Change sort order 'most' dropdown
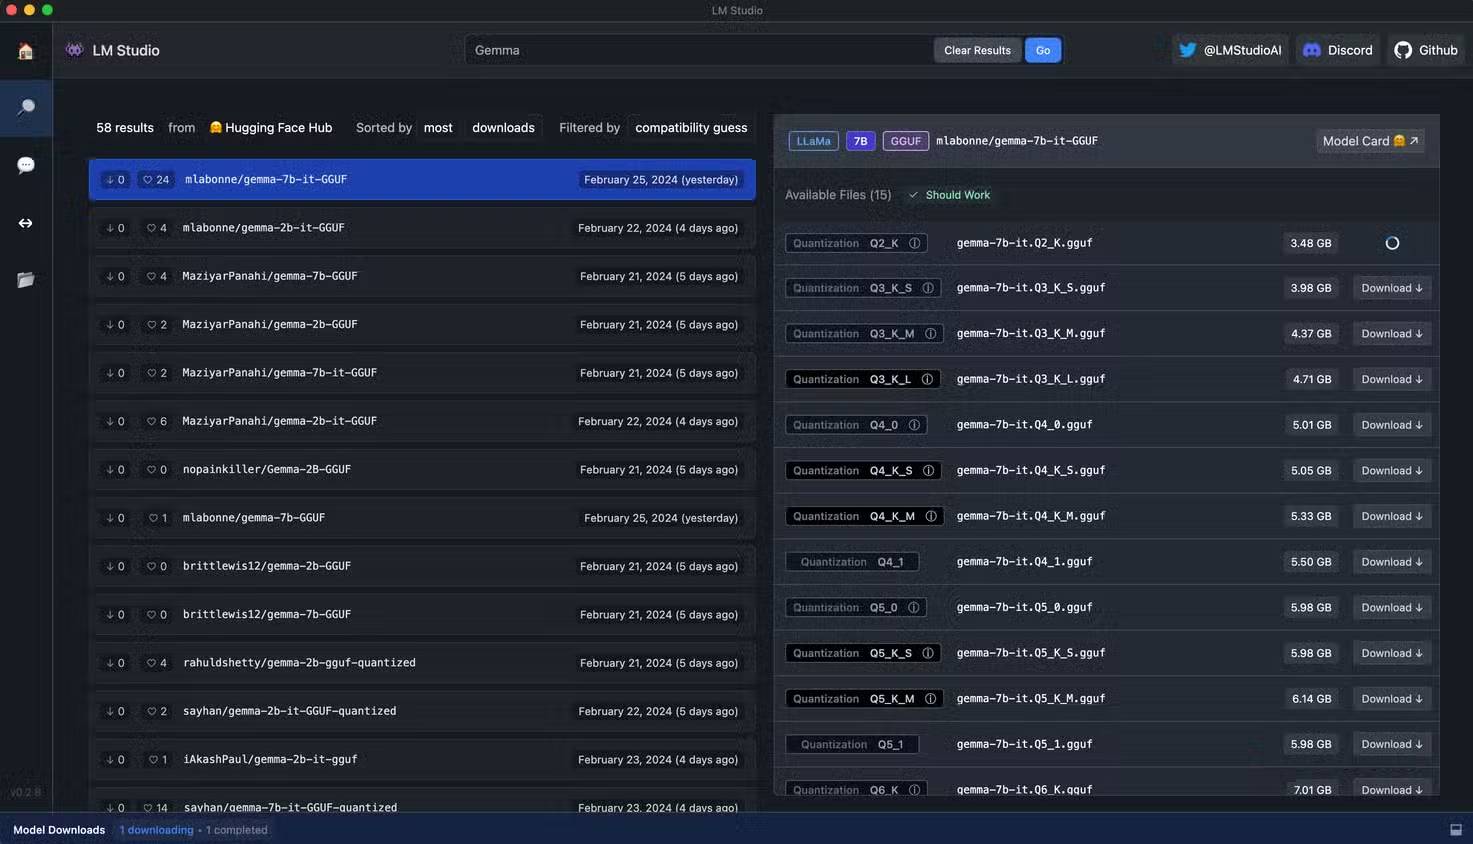Image resolution: width=1473 pixels, height=844 pixels. 438,128
